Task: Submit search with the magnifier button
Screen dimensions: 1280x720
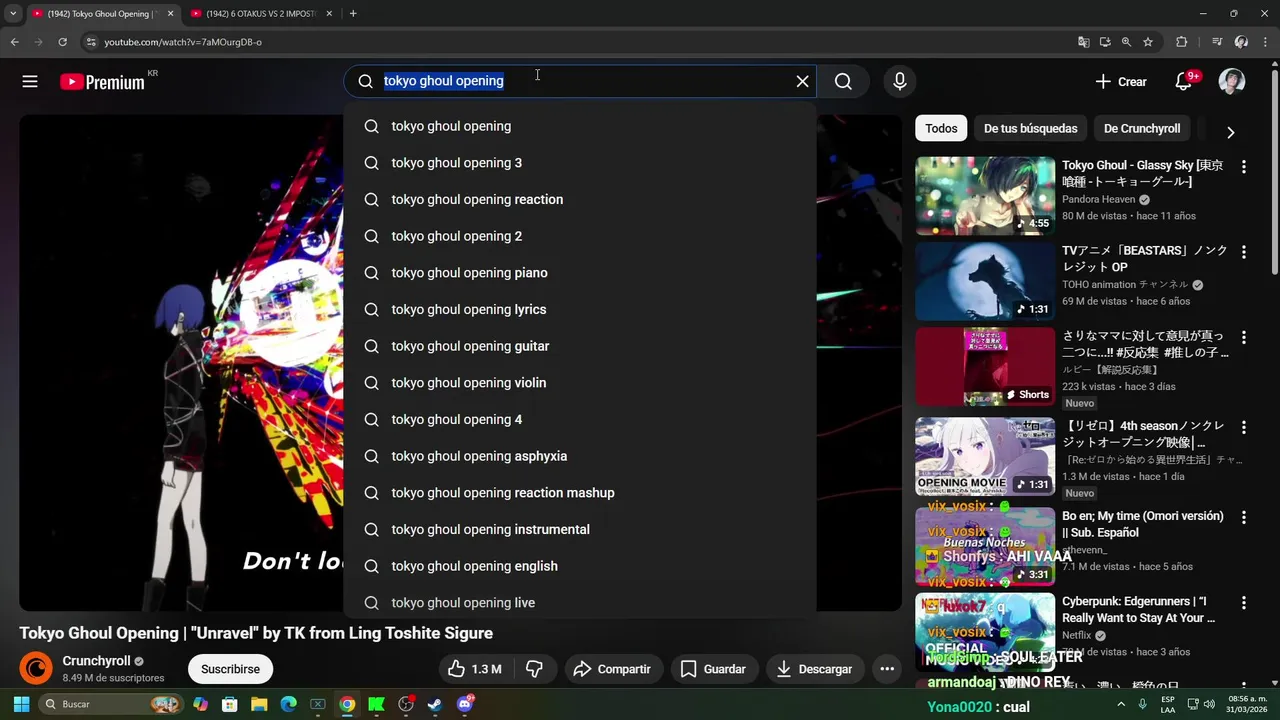Action: [x=843, y=81]
